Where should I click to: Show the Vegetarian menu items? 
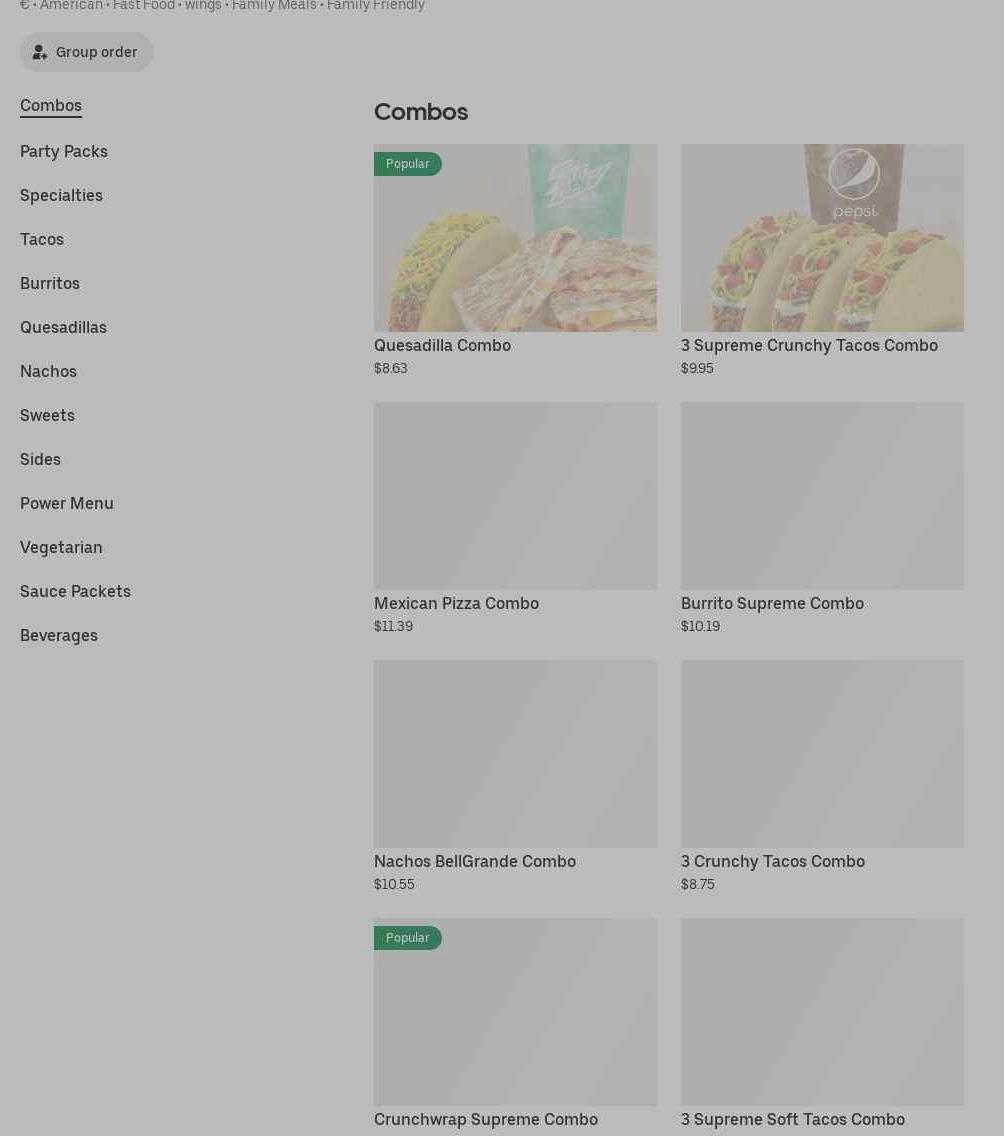[x=61, y=547]
